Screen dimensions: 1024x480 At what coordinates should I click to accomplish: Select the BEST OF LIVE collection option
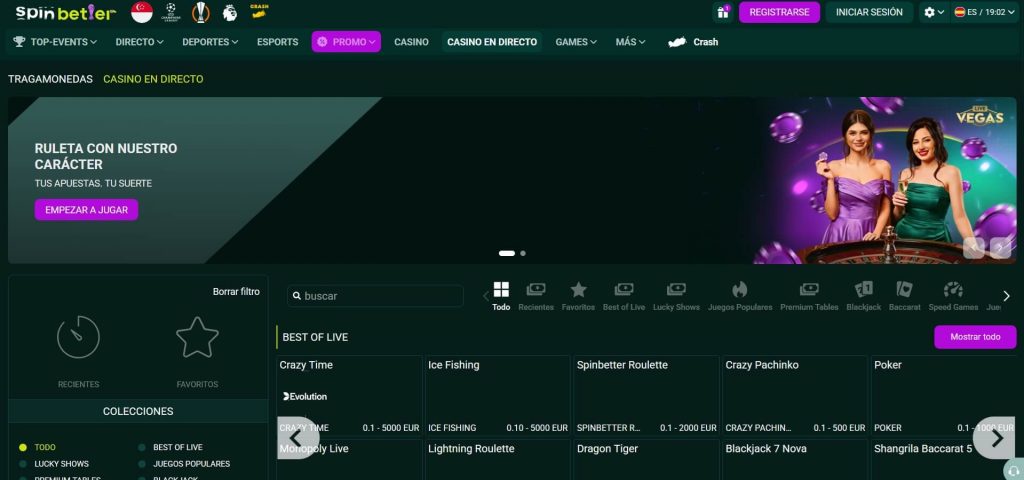click(x=170, y=447)
